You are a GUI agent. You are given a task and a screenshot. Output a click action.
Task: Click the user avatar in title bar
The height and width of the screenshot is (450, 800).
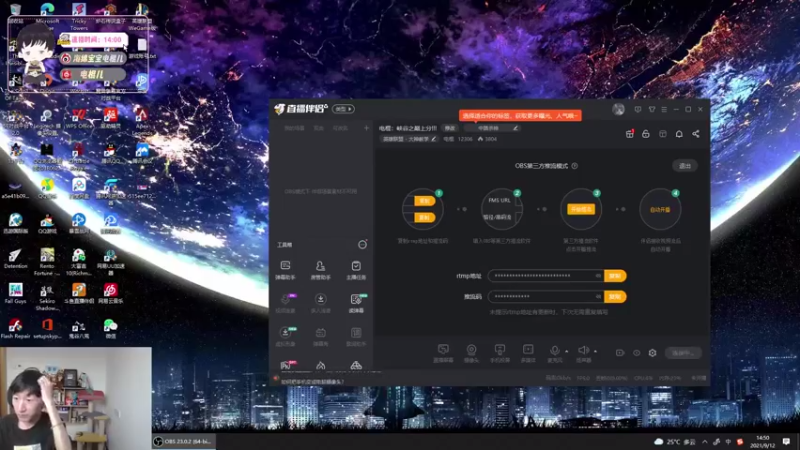click(x=618, y=109)
